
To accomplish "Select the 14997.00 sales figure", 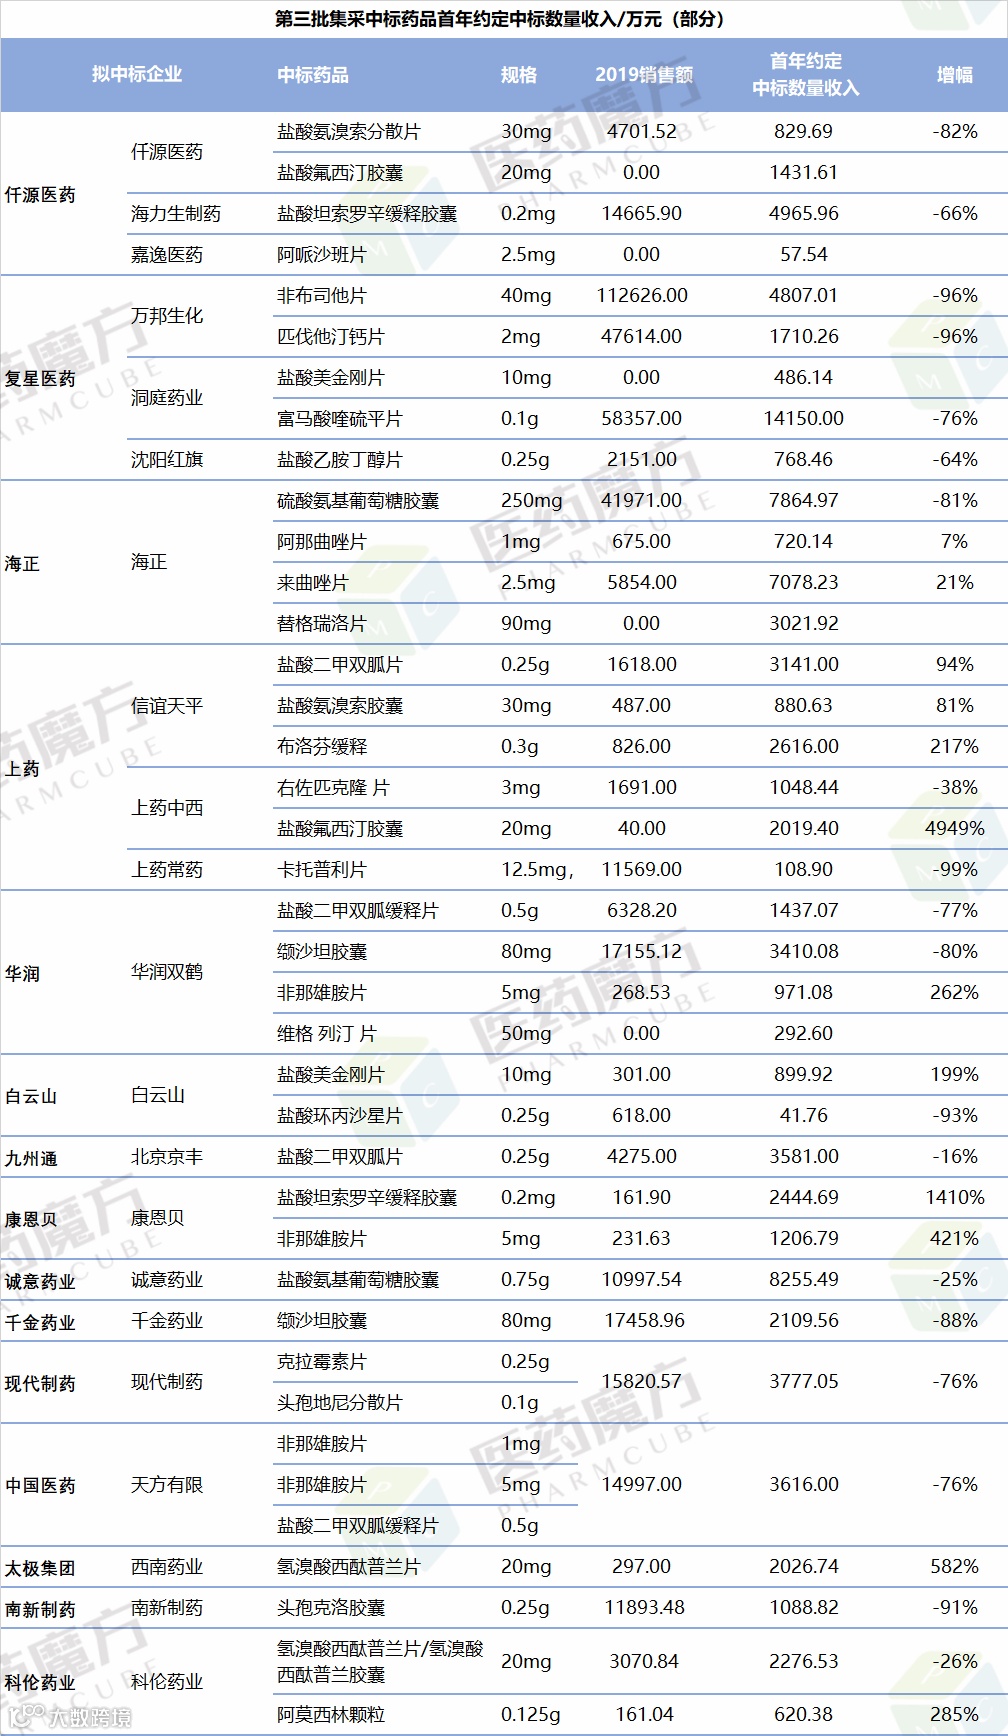I will click(642, 1484).
